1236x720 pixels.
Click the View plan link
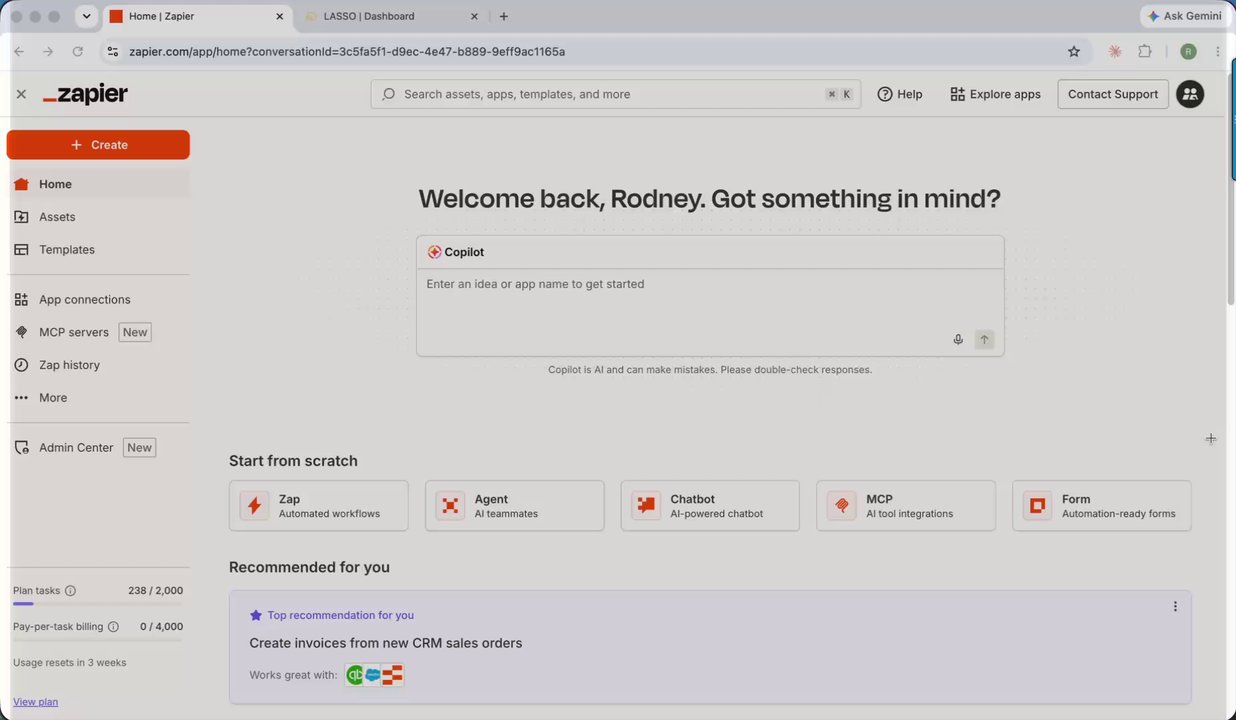[35, 702]
